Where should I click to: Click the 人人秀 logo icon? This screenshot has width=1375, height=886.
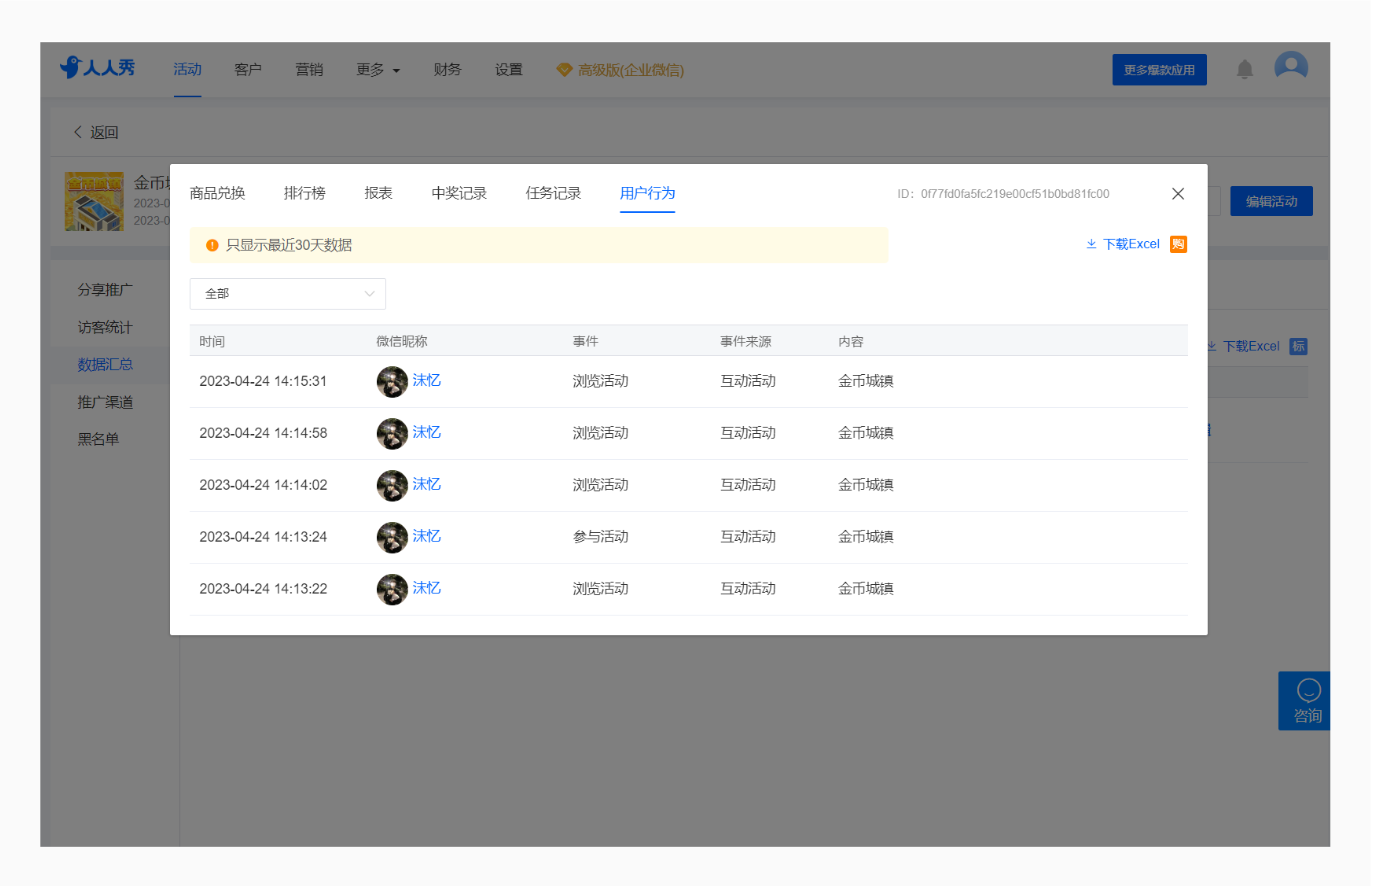click(70, 67)
